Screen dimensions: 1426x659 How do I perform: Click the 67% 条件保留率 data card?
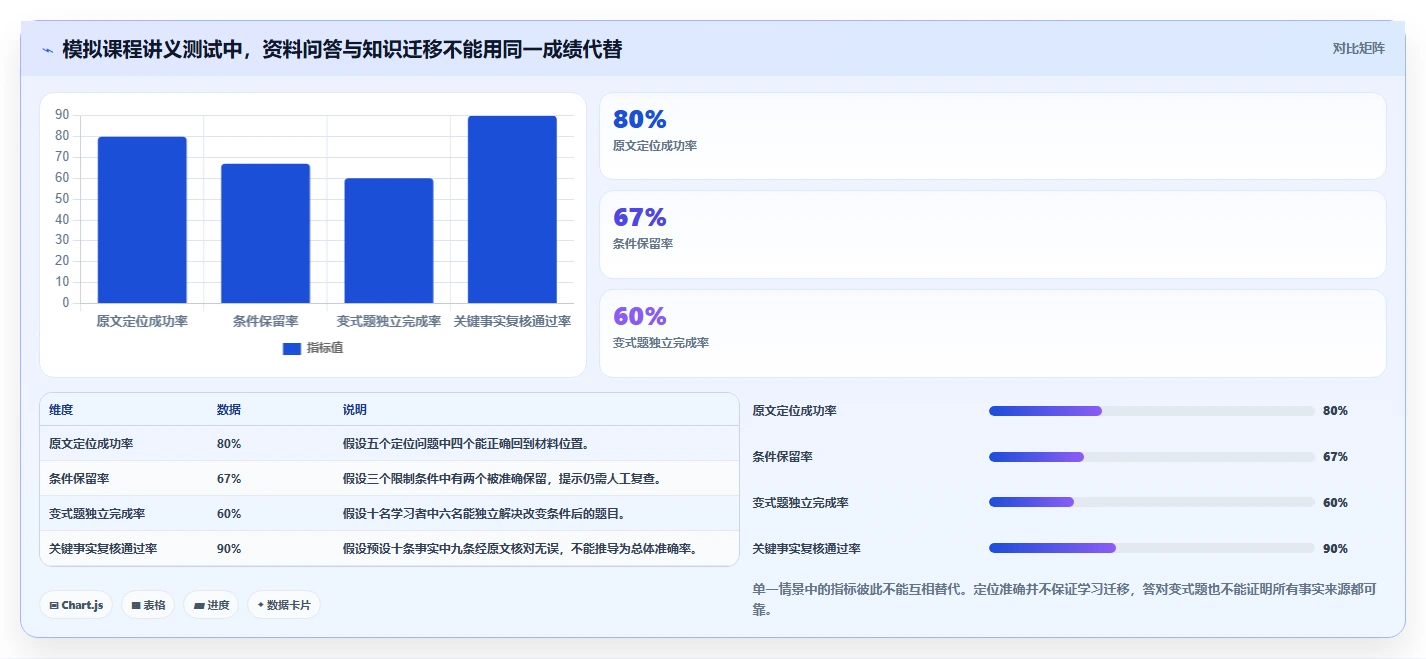pyautogui.click(x=992, y=234)
